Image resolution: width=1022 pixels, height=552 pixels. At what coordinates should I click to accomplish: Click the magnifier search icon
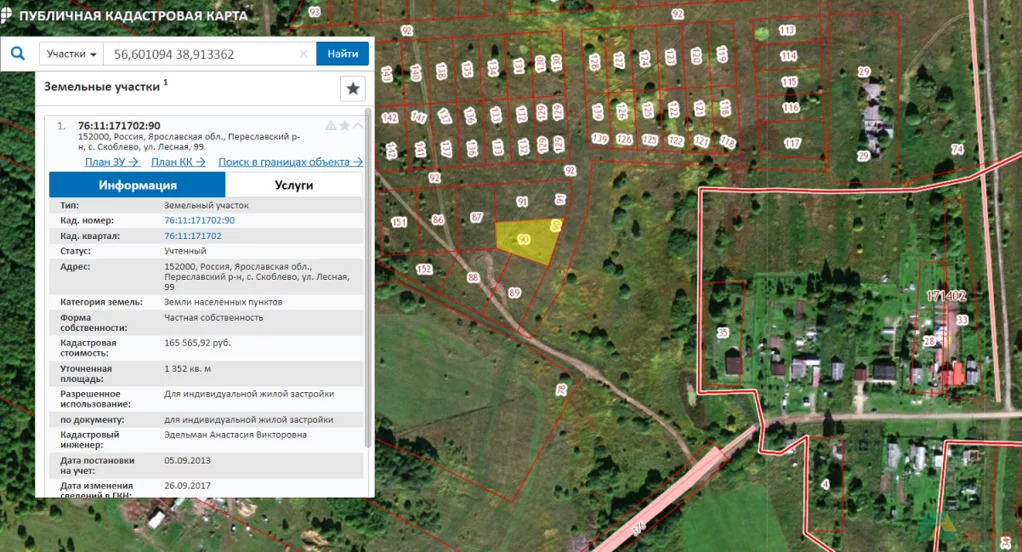click(x=18, y=53)
